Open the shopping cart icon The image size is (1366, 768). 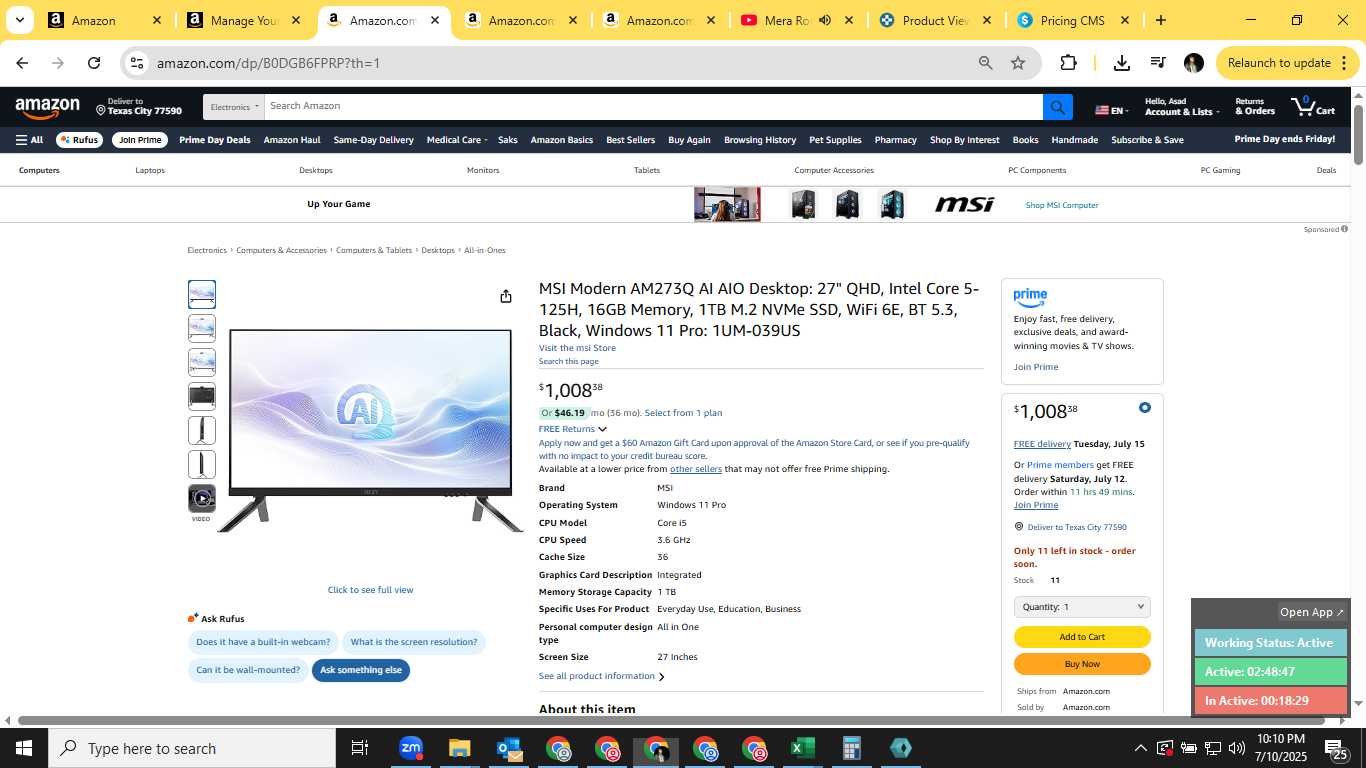[1312, 106]
